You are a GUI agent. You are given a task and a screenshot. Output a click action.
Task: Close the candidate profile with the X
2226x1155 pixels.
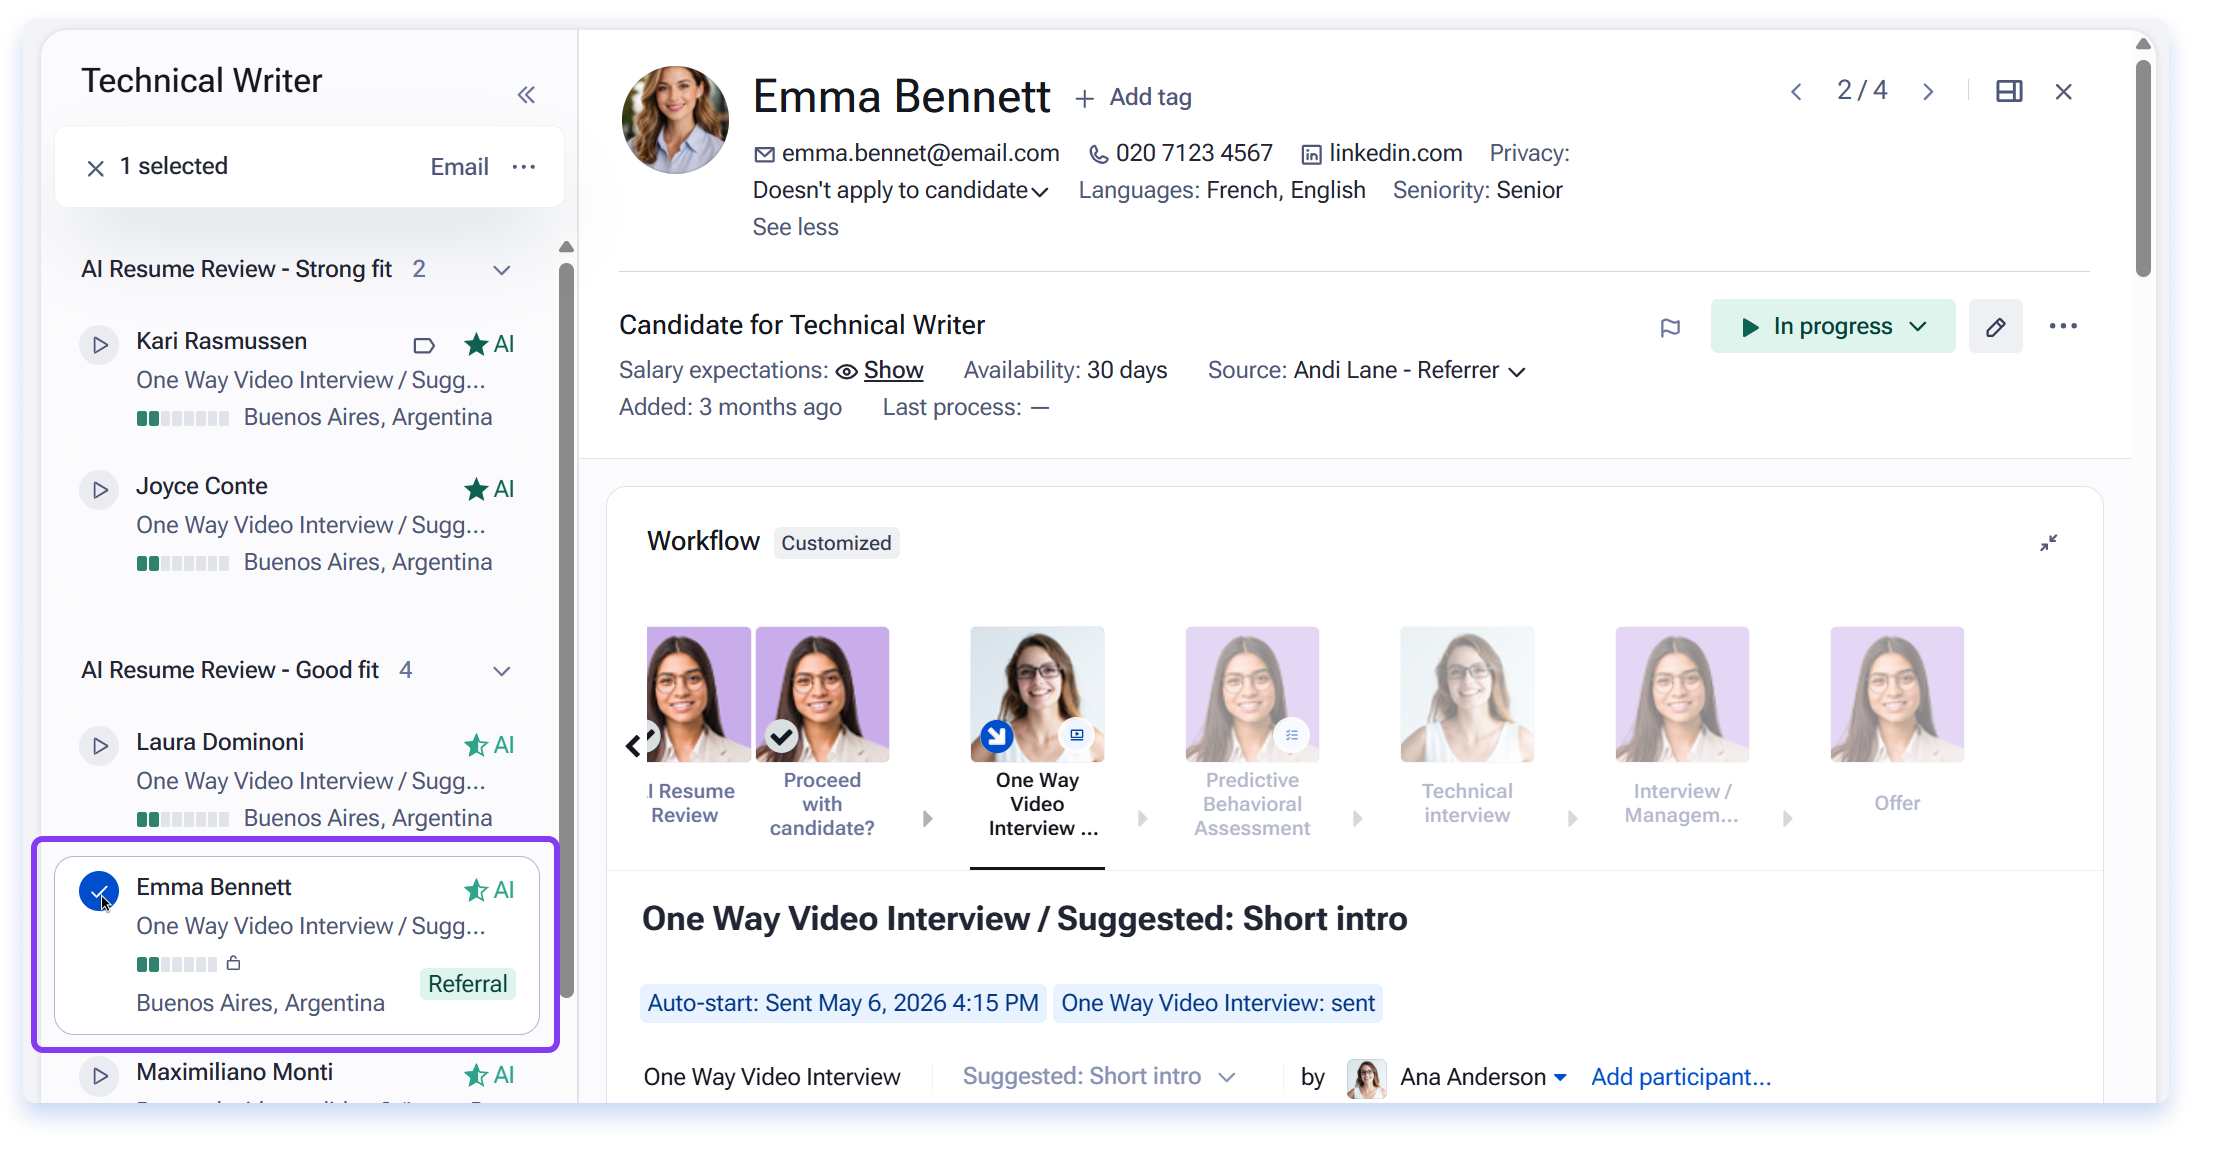pos(2063,92)
